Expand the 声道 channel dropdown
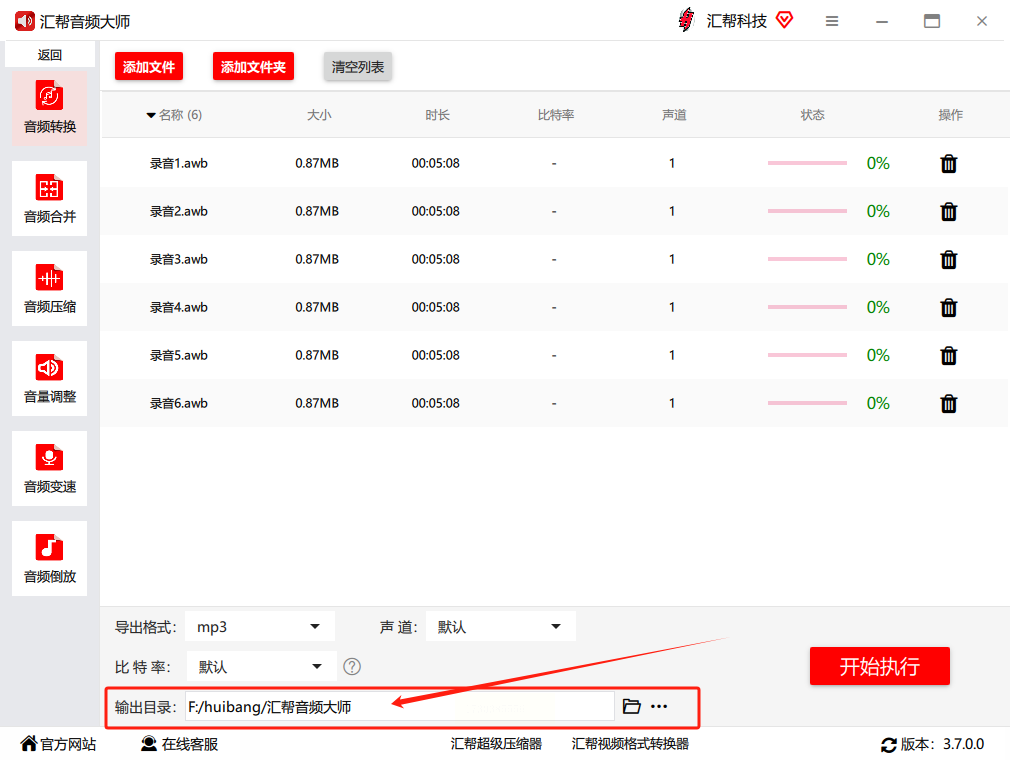Viewport: 1010px width, 760px height. [x=500, y=626]
